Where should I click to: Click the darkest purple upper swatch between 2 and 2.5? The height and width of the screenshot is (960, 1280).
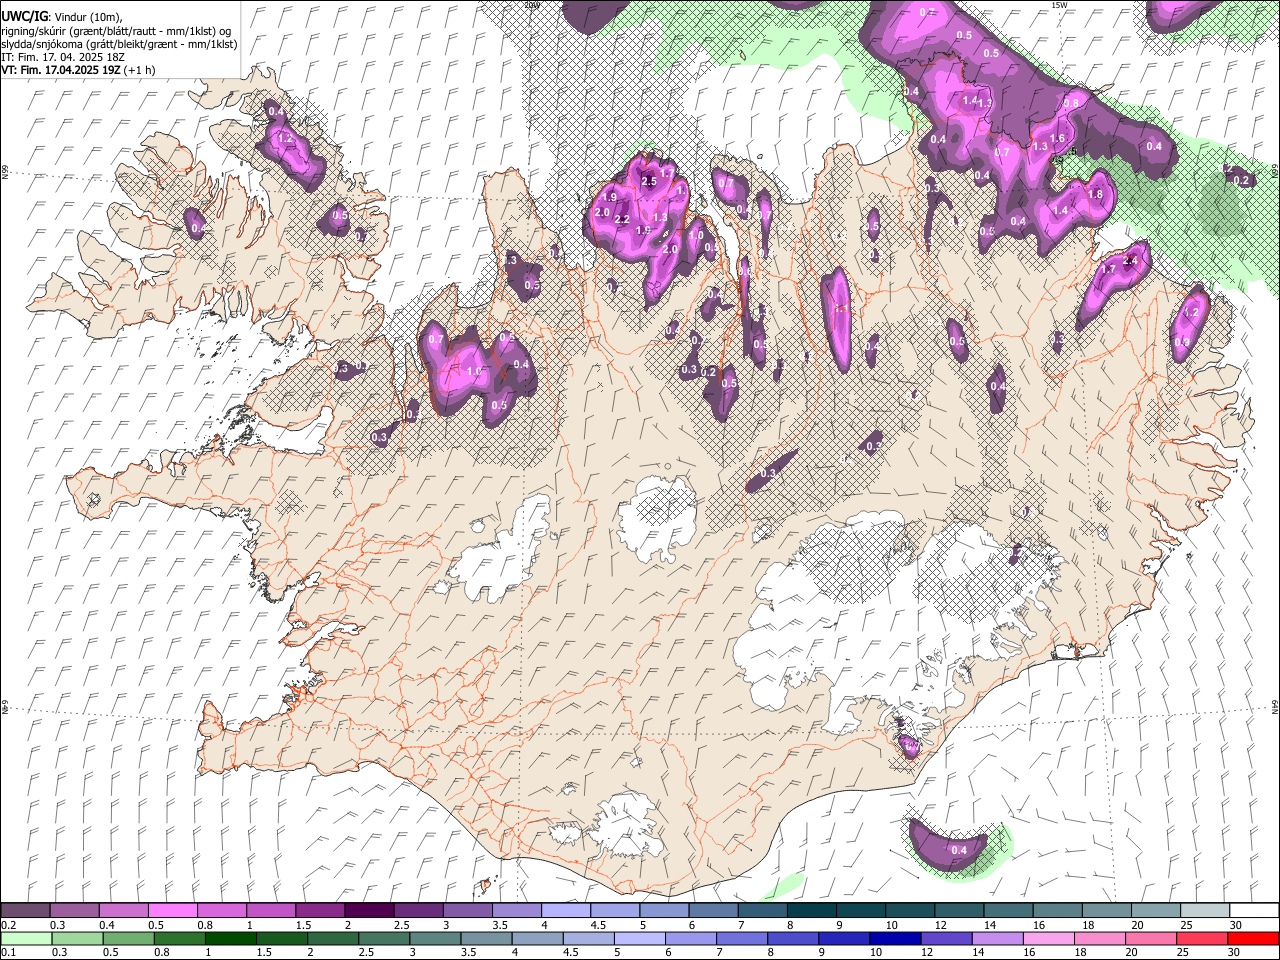tap(369, 910)
